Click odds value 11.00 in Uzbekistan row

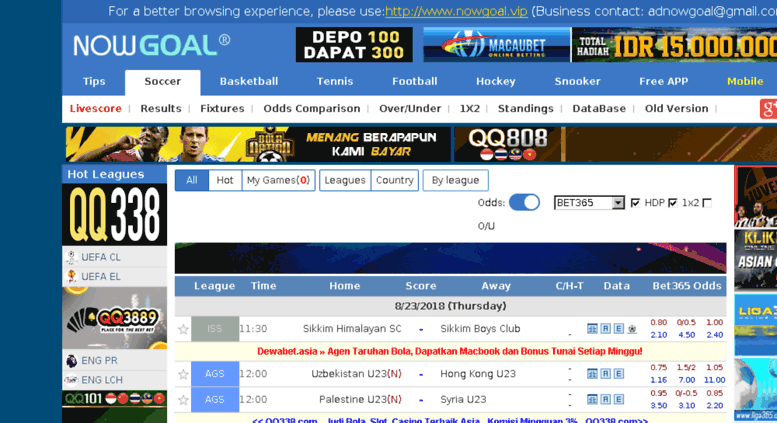click(714, 380)
